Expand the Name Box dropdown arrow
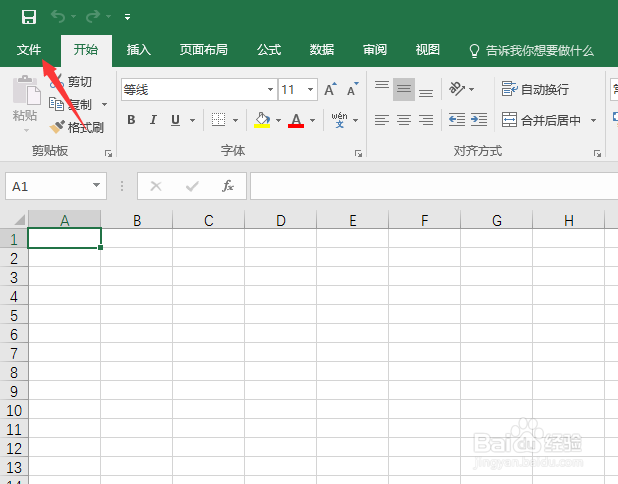618x484 pixels. click(x=96, y=186)
